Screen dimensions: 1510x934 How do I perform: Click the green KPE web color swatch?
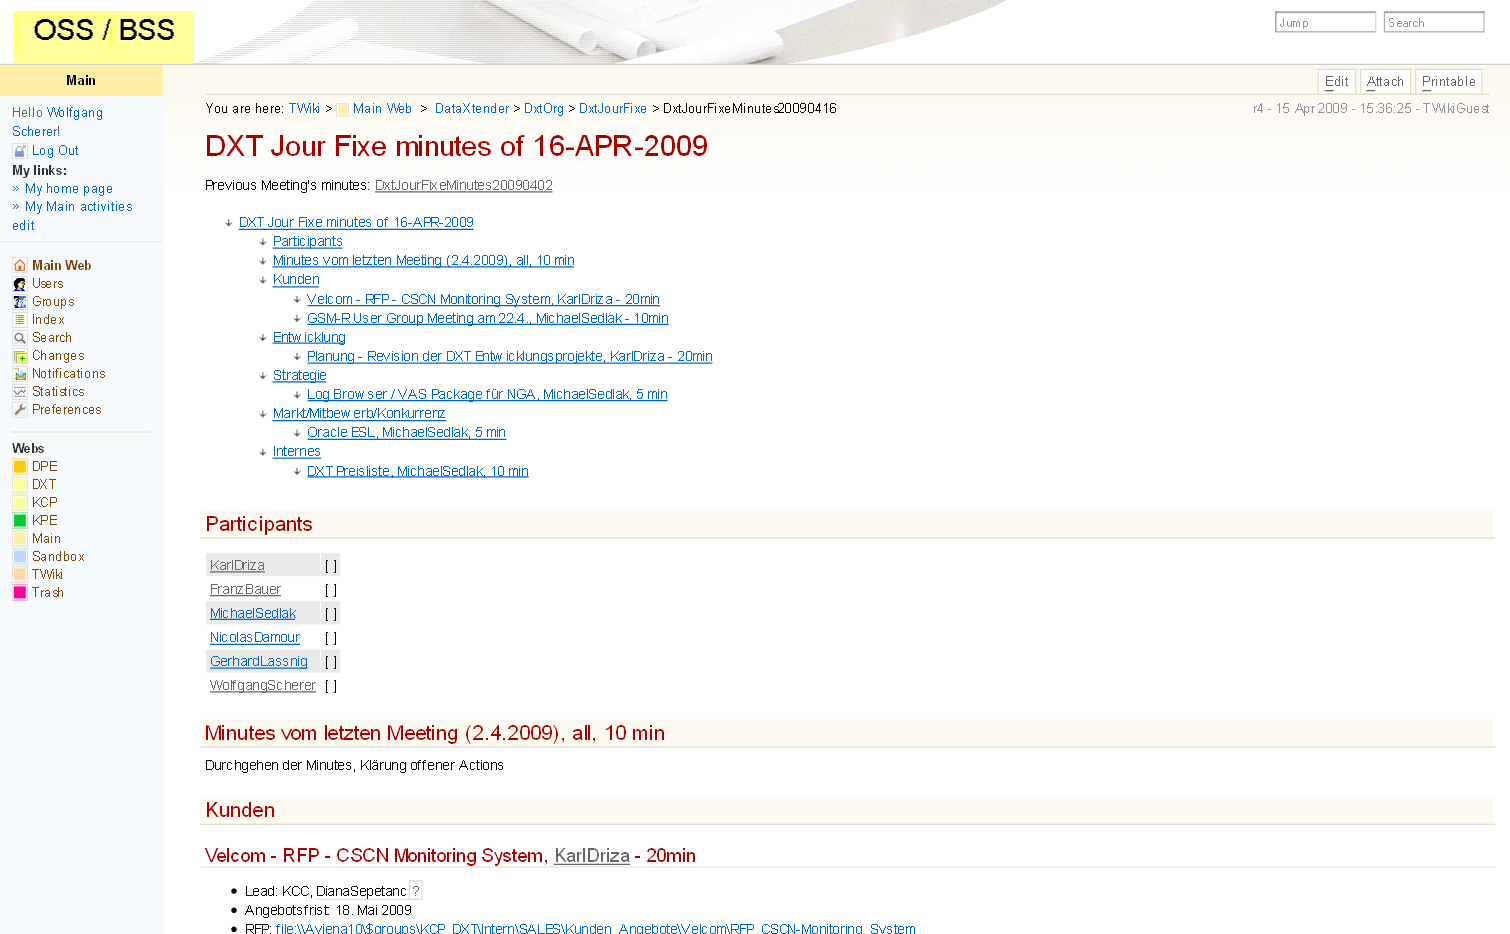click(x=19, y=521)
